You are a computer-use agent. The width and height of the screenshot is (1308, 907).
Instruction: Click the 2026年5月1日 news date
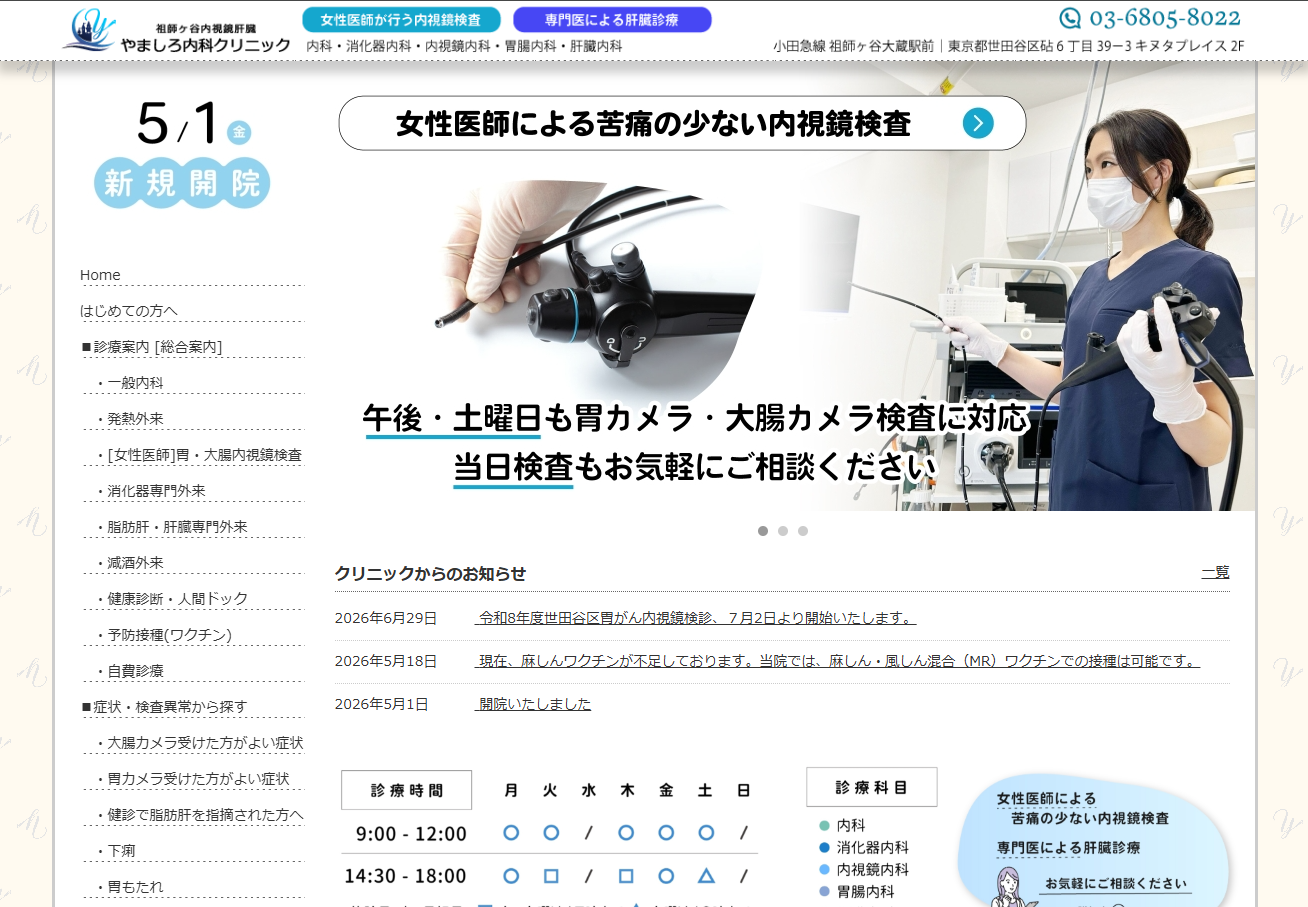382,704
